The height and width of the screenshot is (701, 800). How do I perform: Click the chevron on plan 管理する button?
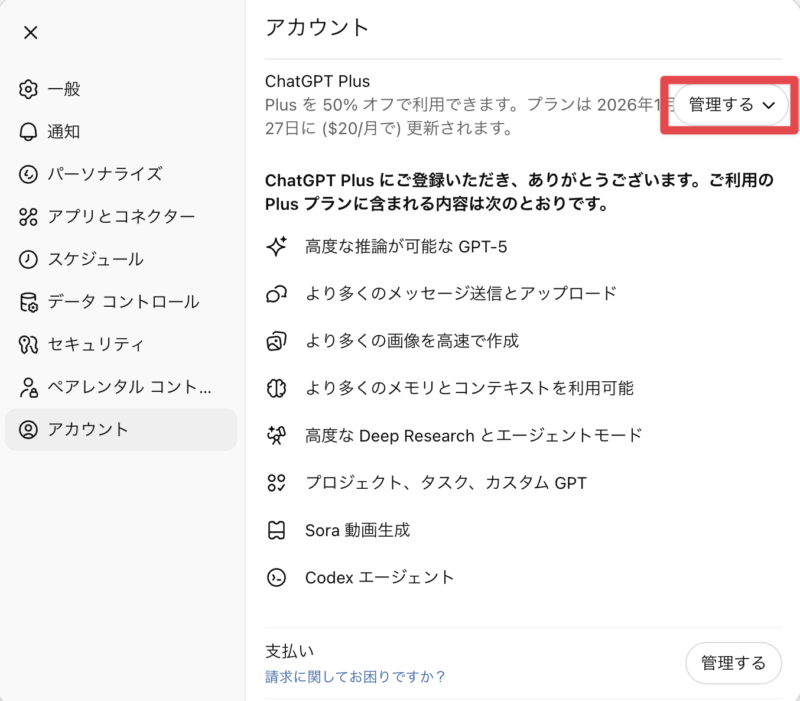(769, 105)
